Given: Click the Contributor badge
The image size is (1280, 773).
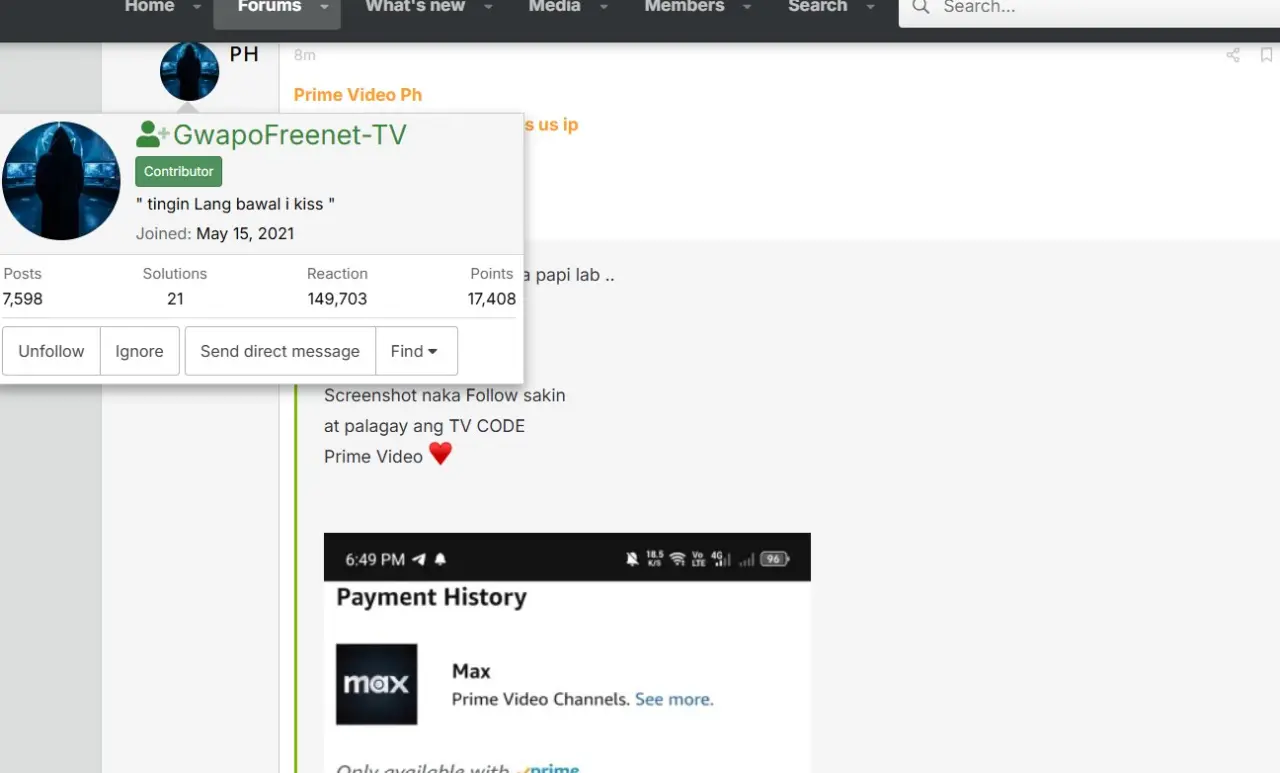Looking at the screenshot, I should (178, 171).
